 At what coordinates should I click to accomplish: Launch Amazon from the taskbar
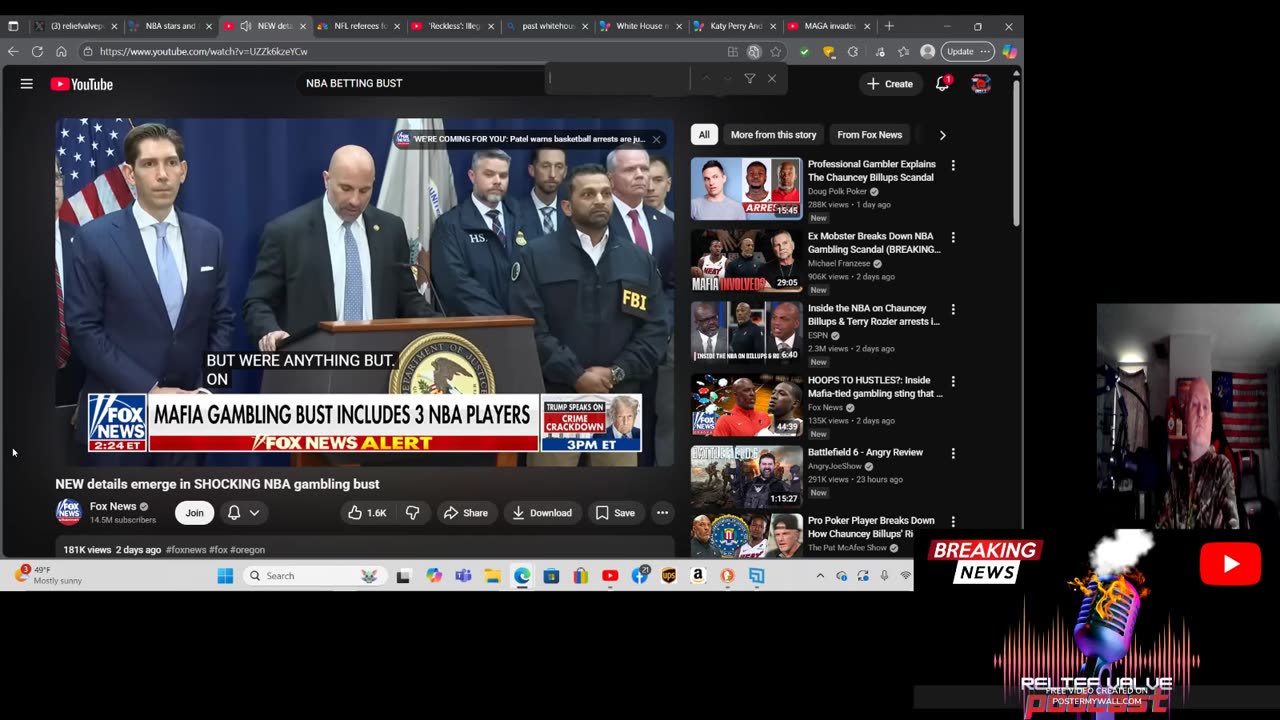(x=698, y=576)
